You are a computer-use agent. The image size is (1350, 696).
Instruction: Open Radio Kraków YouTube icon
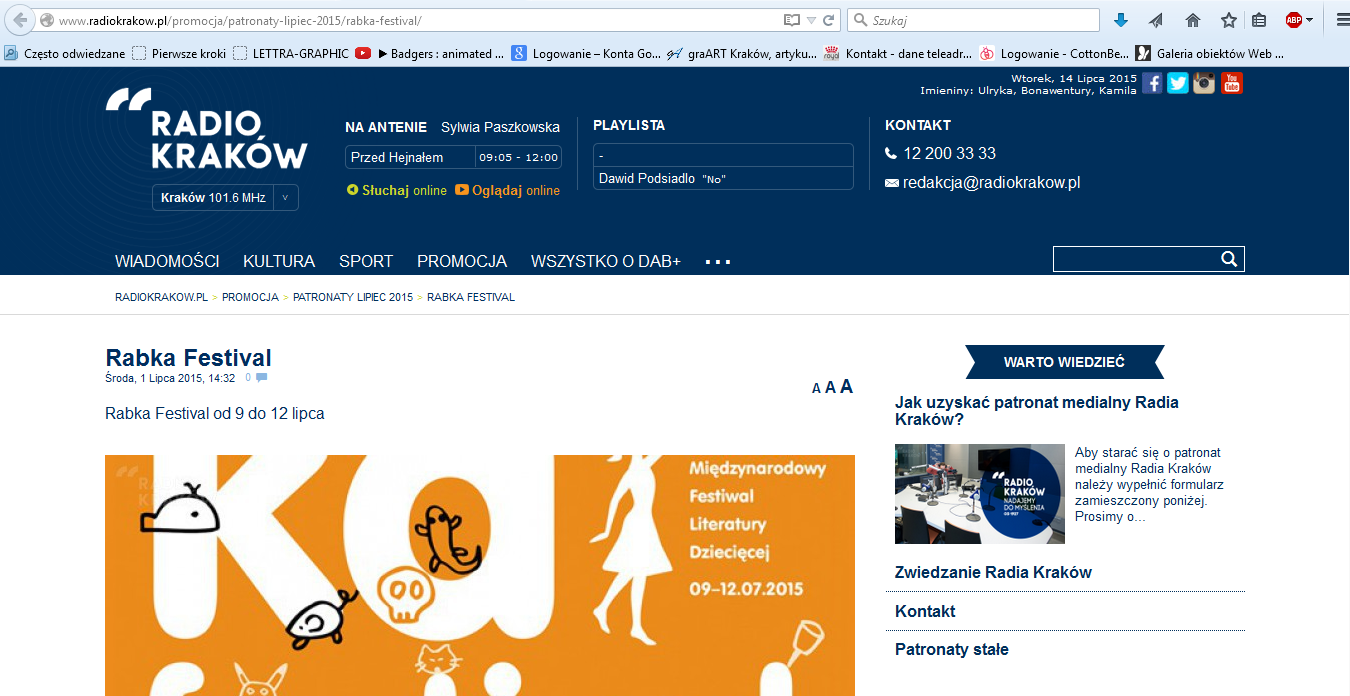click(x=1232, y=83)
